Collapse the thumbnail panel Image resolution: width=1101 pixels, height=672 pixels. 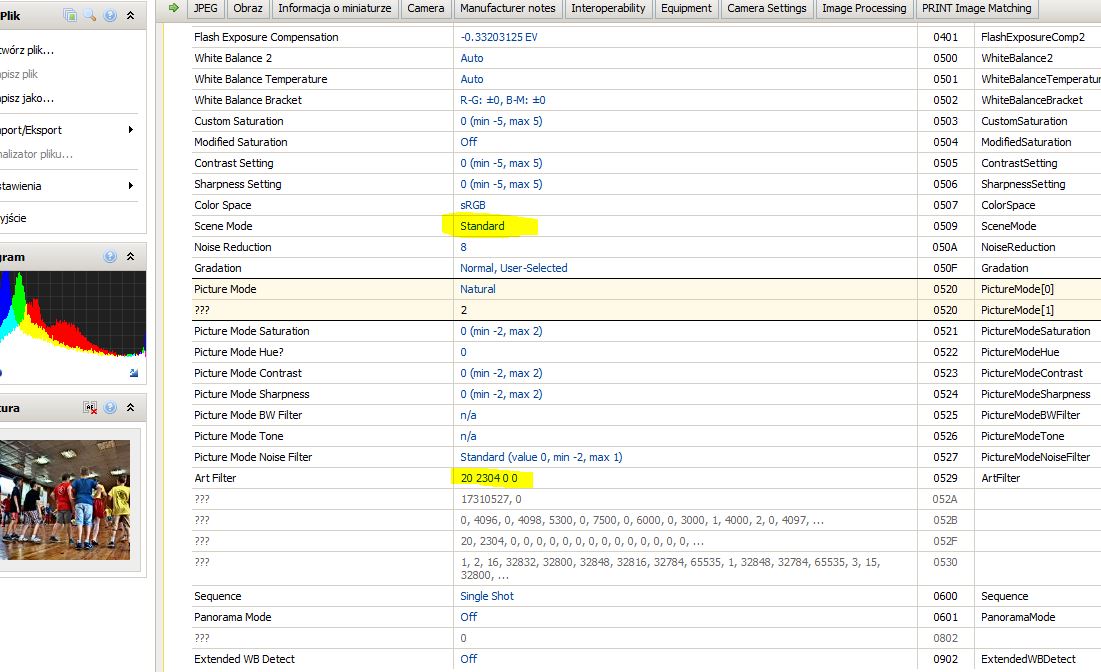(130, 408)
